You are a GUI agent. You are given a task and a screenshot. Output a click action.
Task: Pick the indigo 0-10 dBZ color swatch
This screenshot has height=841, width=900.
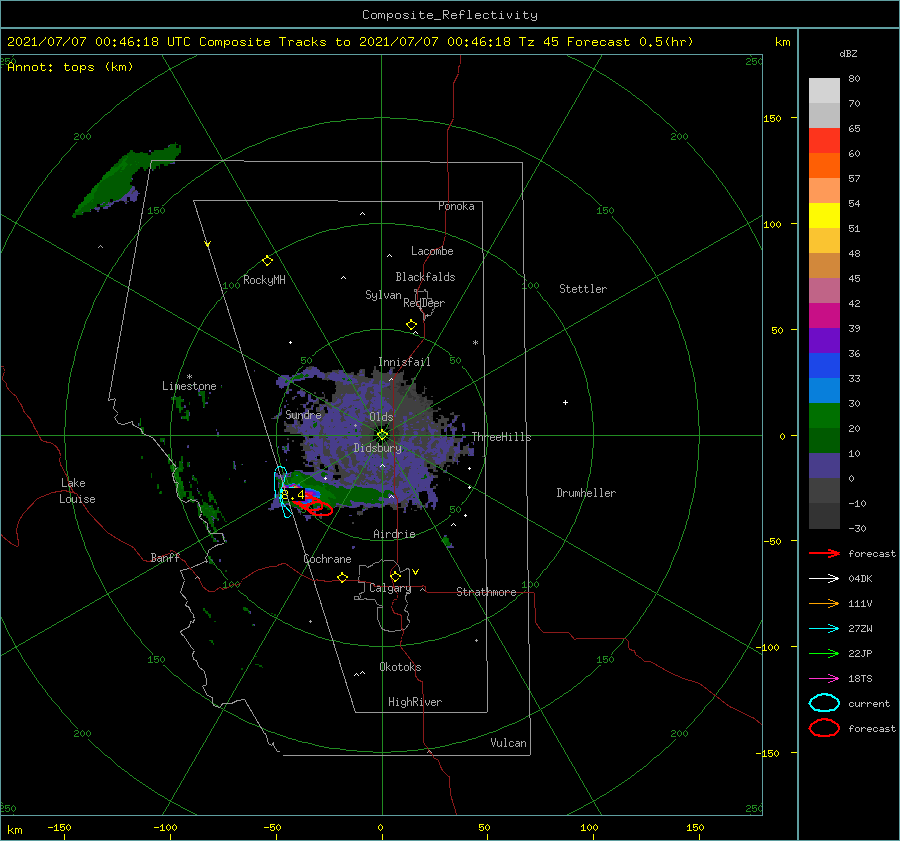click(824, 466)
